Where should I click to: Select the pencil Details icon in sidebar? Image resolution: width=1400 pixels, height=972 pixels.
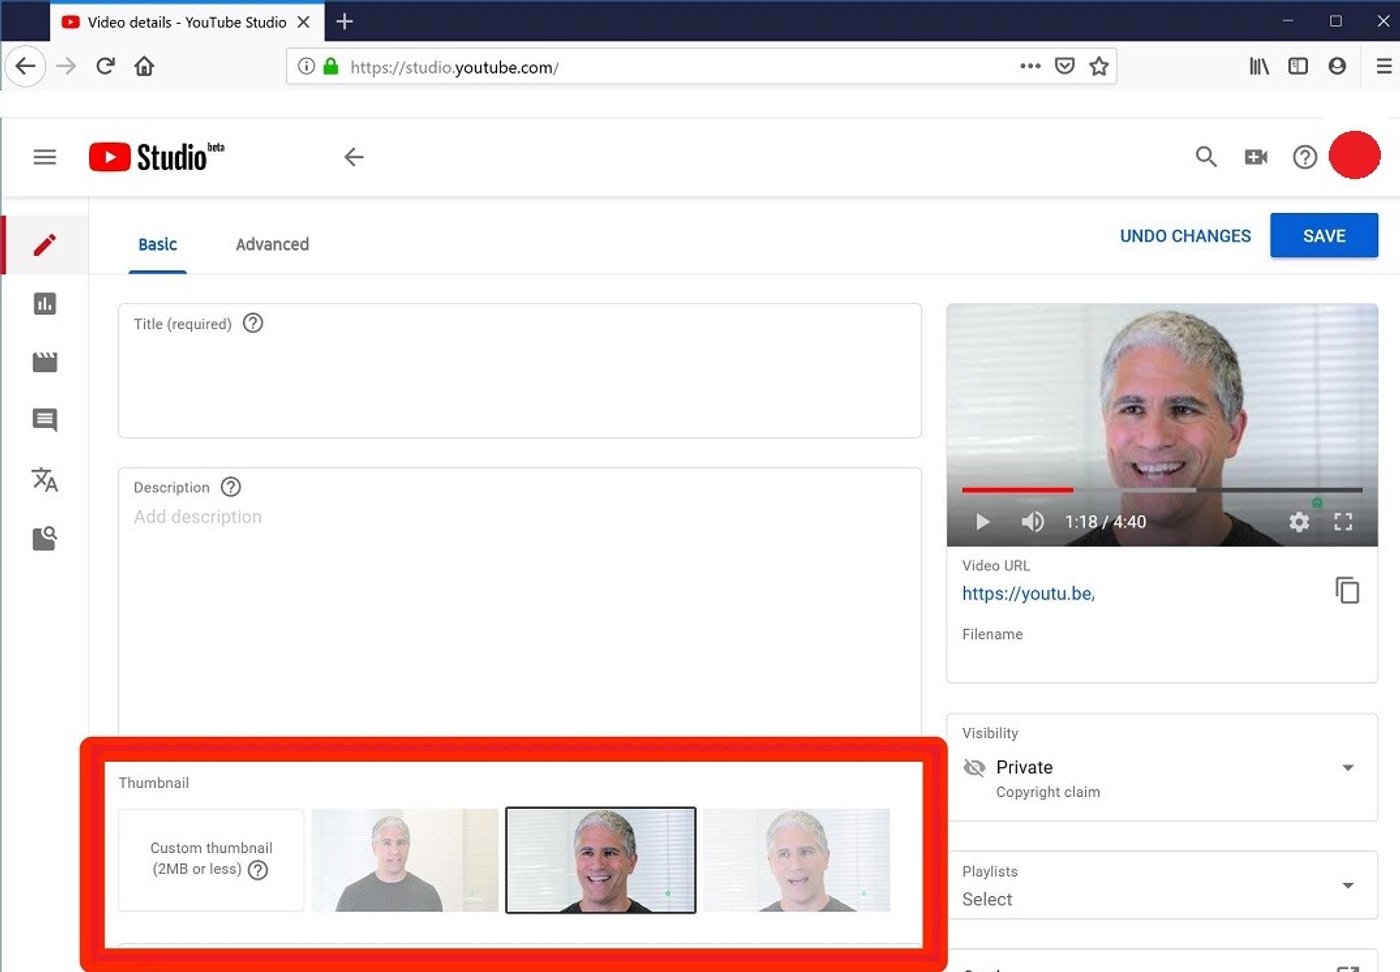(x=45, y=243)
